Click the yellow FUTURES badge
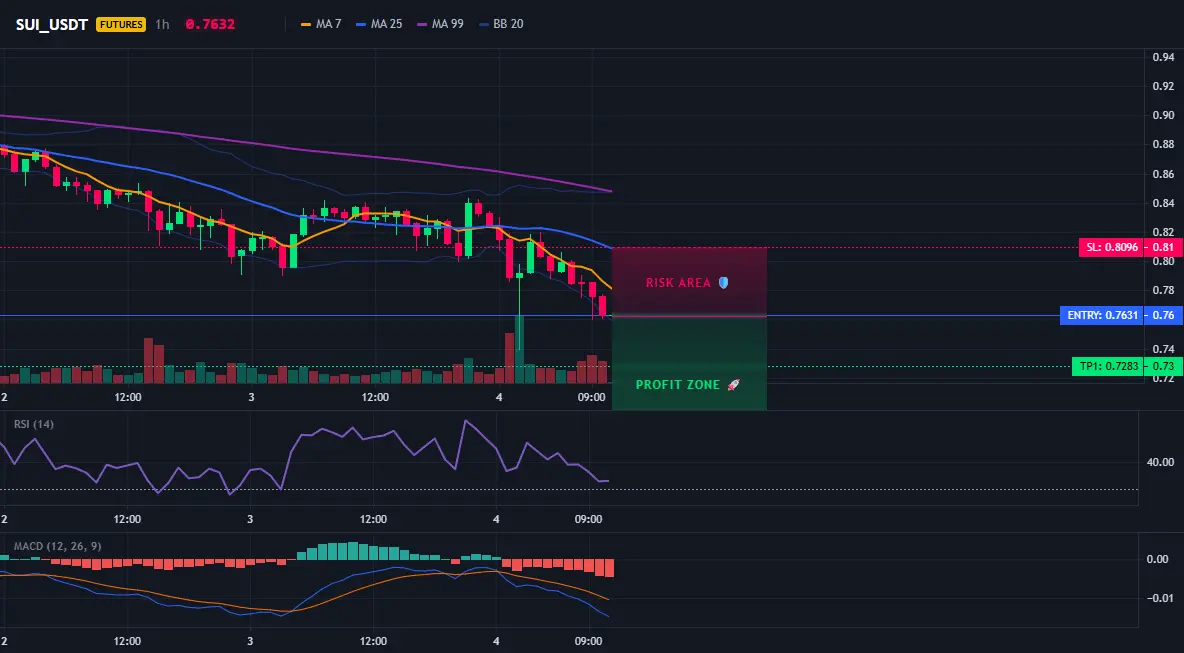1184x653 pixels. tap(121, 24)
